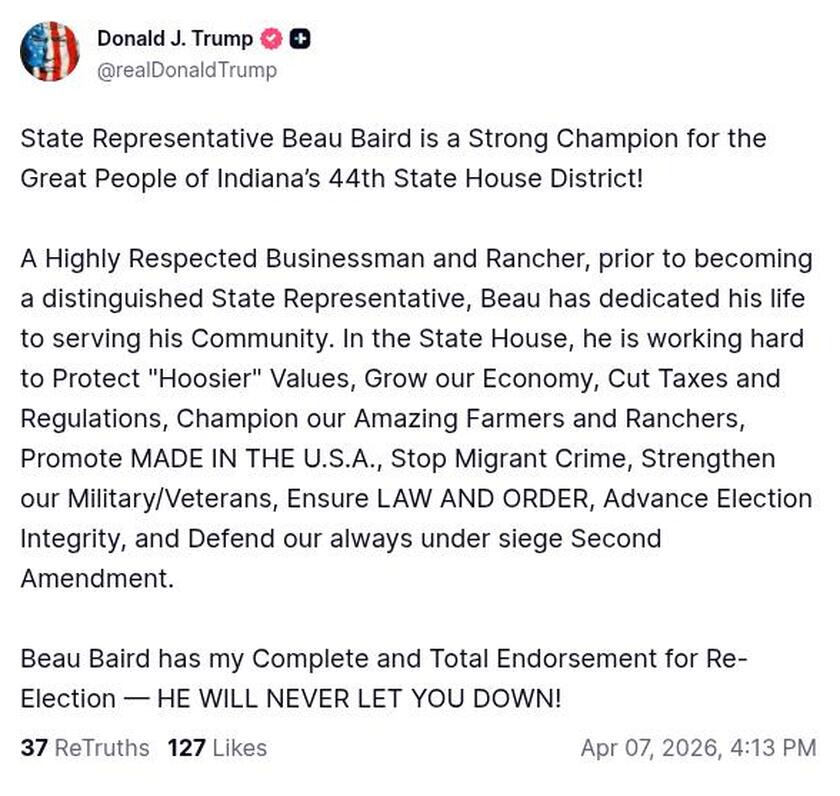Open the Apr 07, 2026 timestamp

point(697,748)
